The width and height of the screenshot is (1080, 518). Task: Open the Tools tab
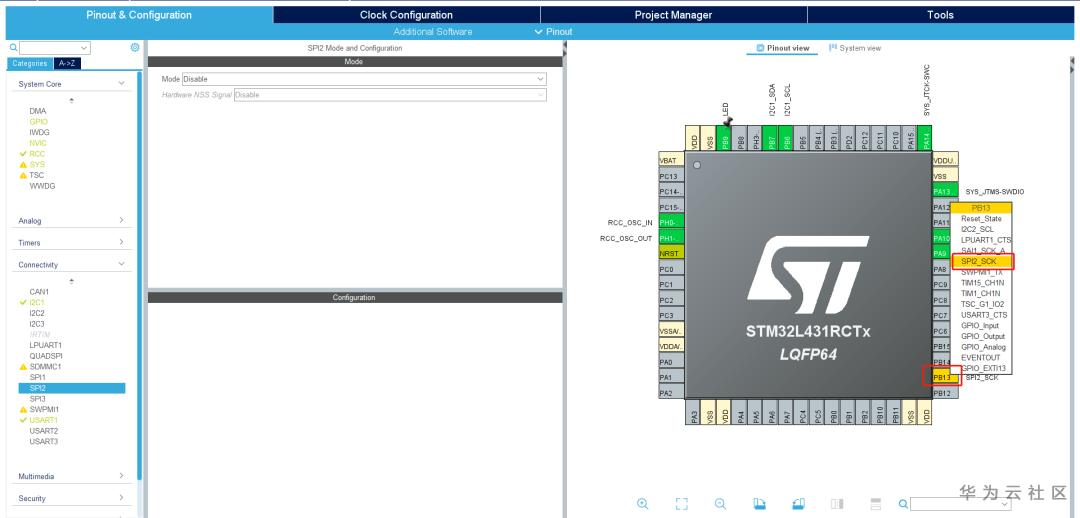(940, 14)
